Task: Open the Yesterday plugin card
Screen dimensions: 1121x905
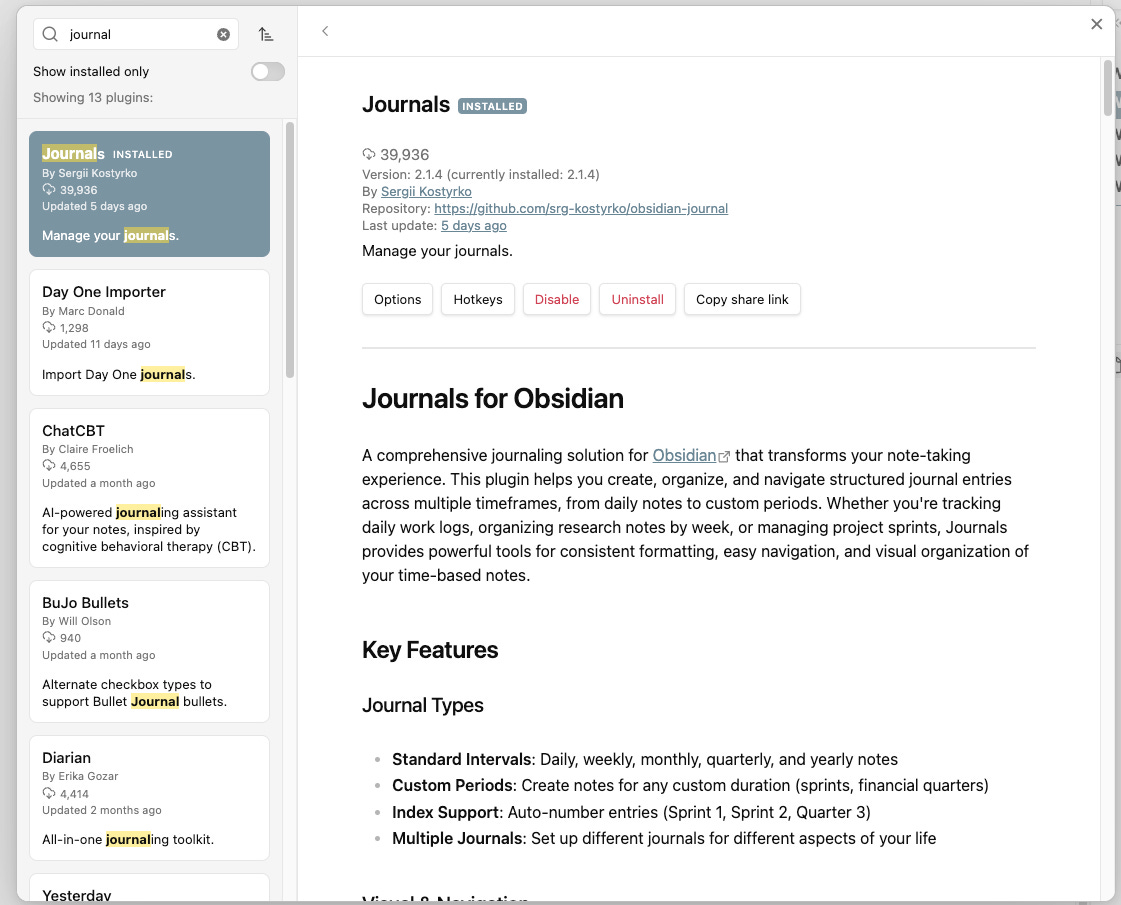Action: point(149,889)
